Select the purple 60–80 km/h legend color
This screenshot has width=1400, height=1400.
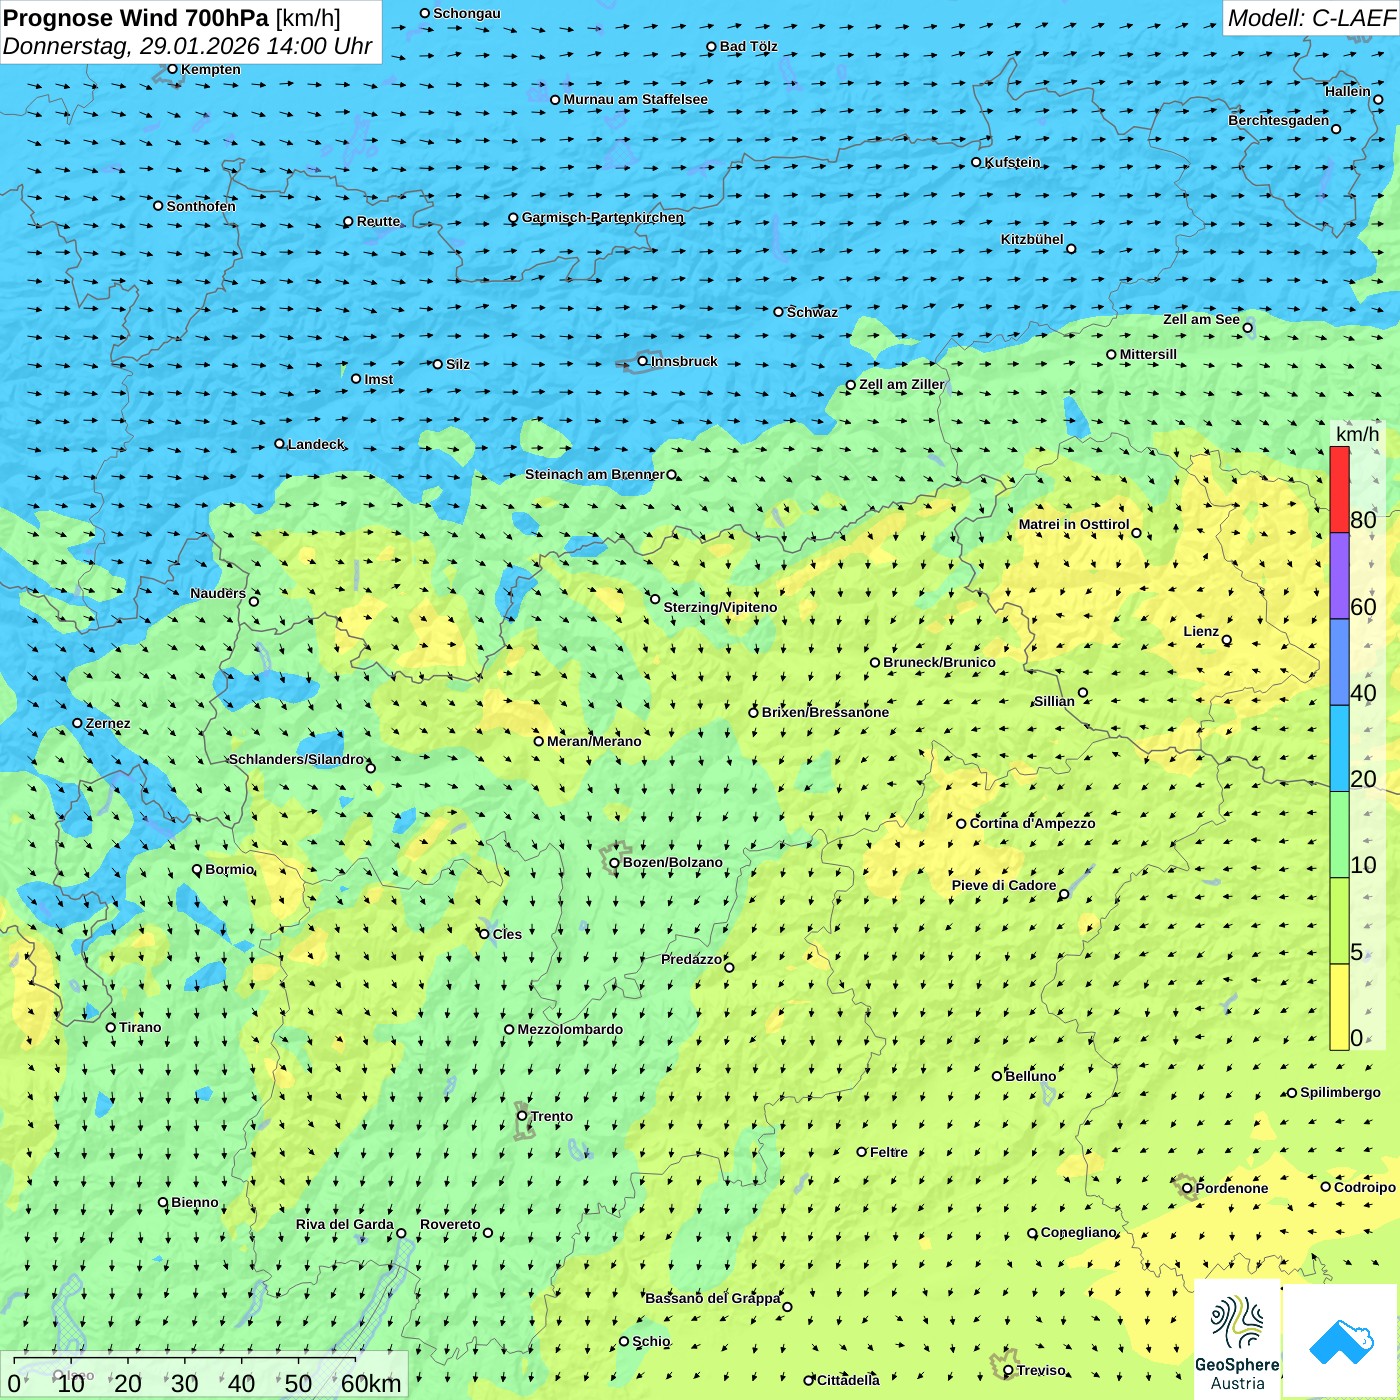[1339, 576]
